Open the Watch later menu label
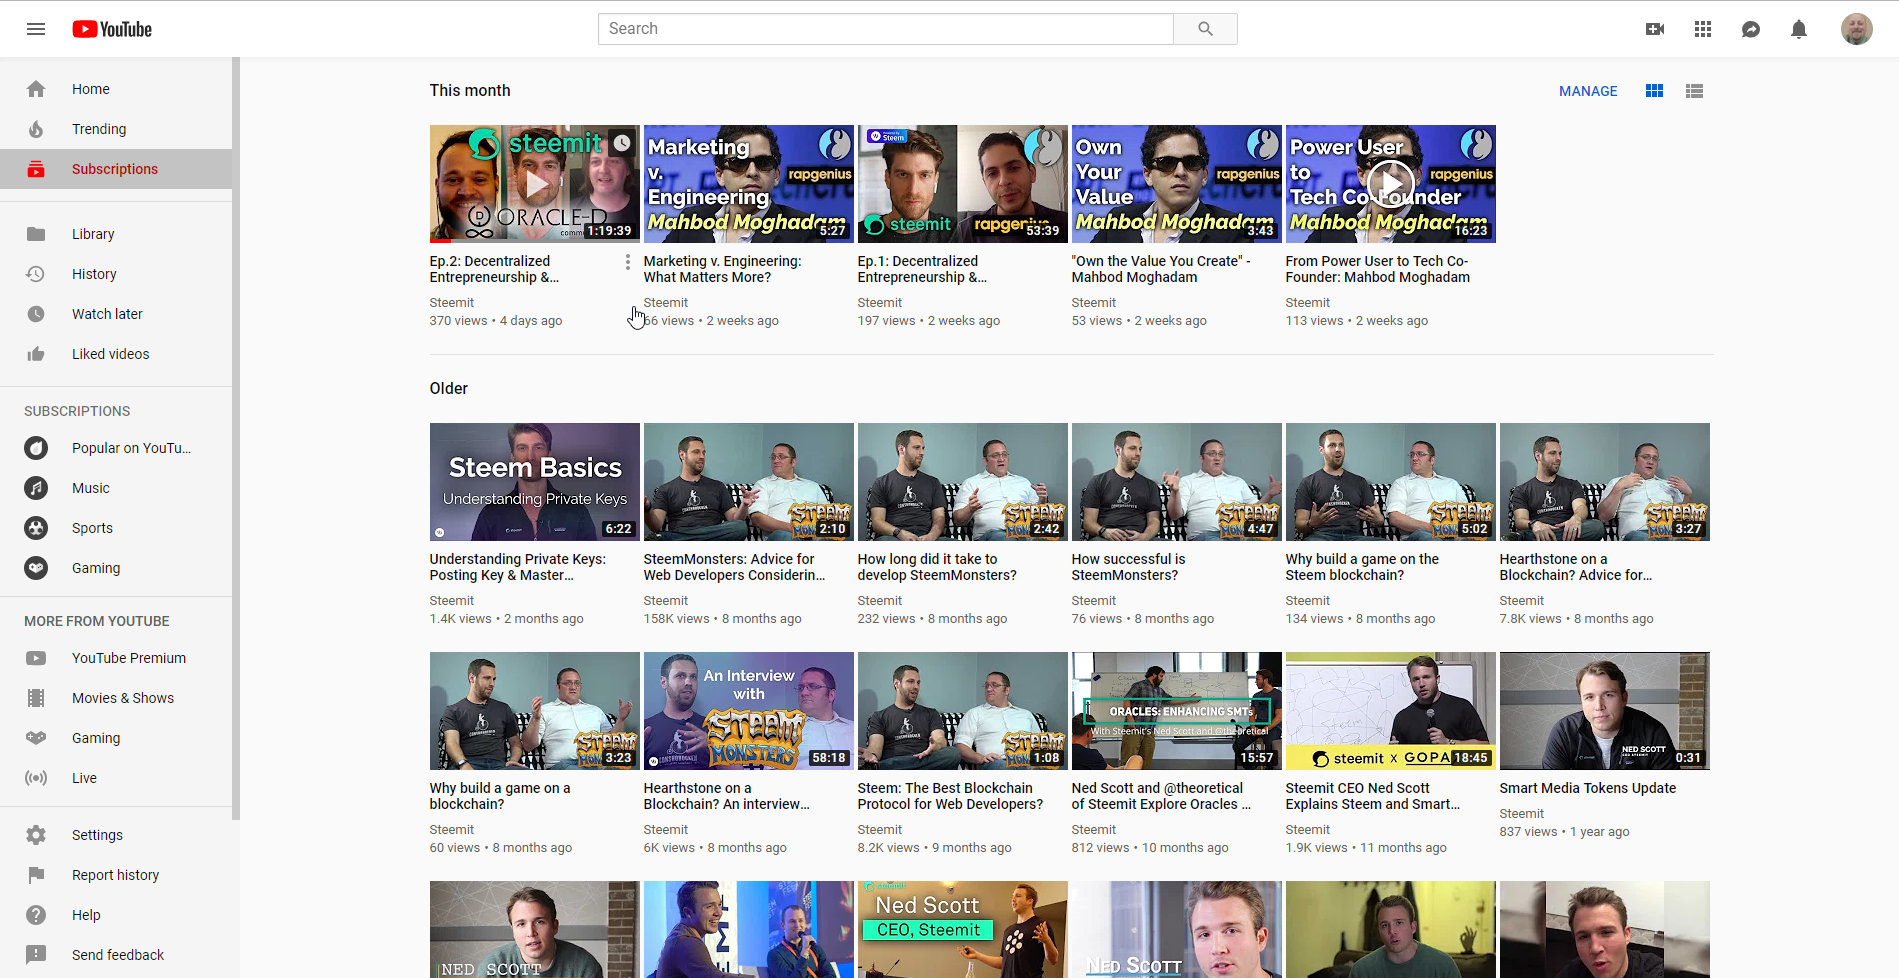 (107, 314)
